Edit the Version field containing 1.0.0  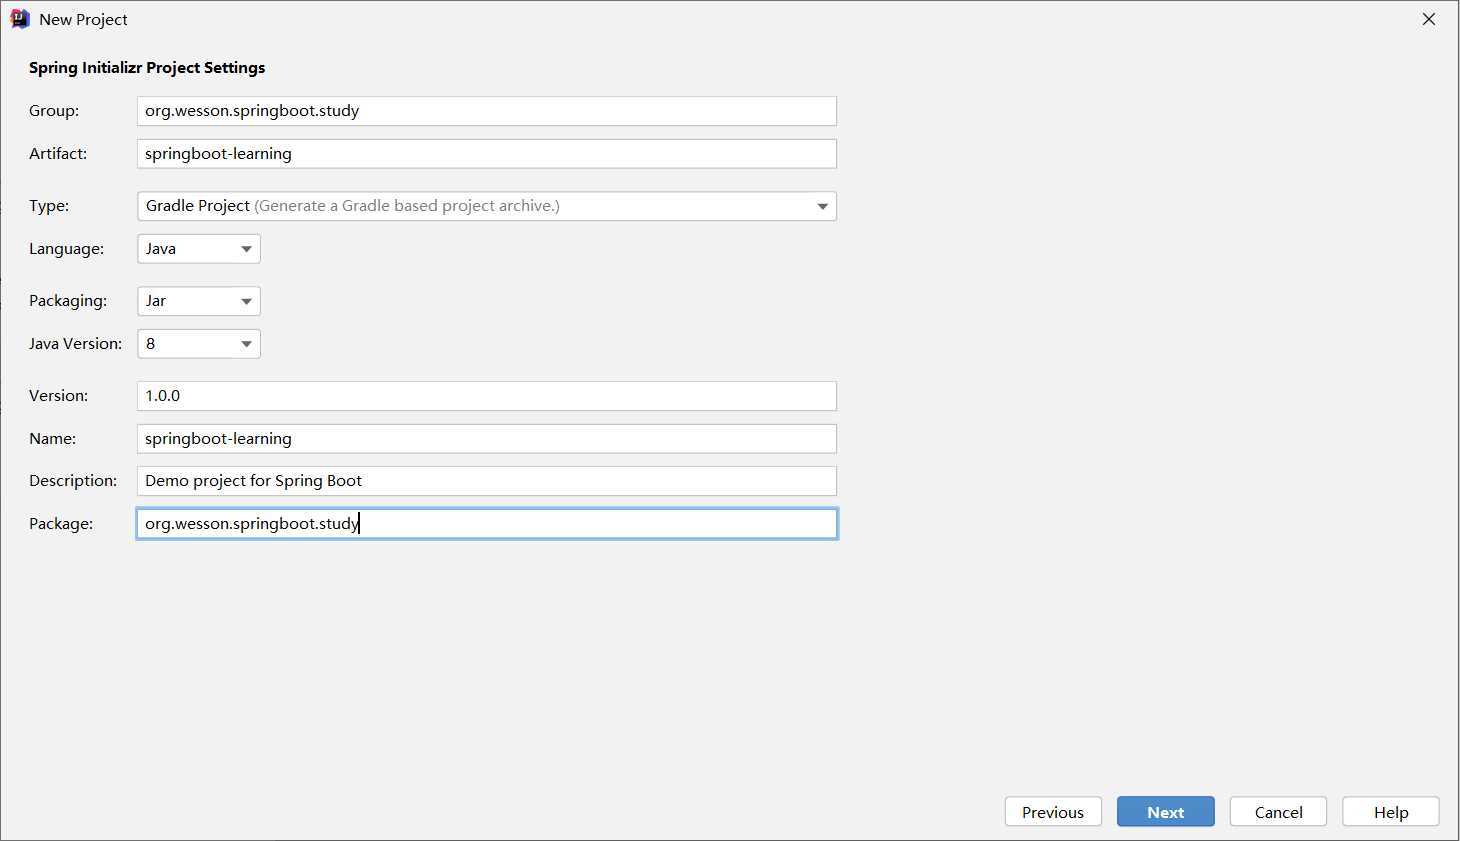(x=486, y=396)
